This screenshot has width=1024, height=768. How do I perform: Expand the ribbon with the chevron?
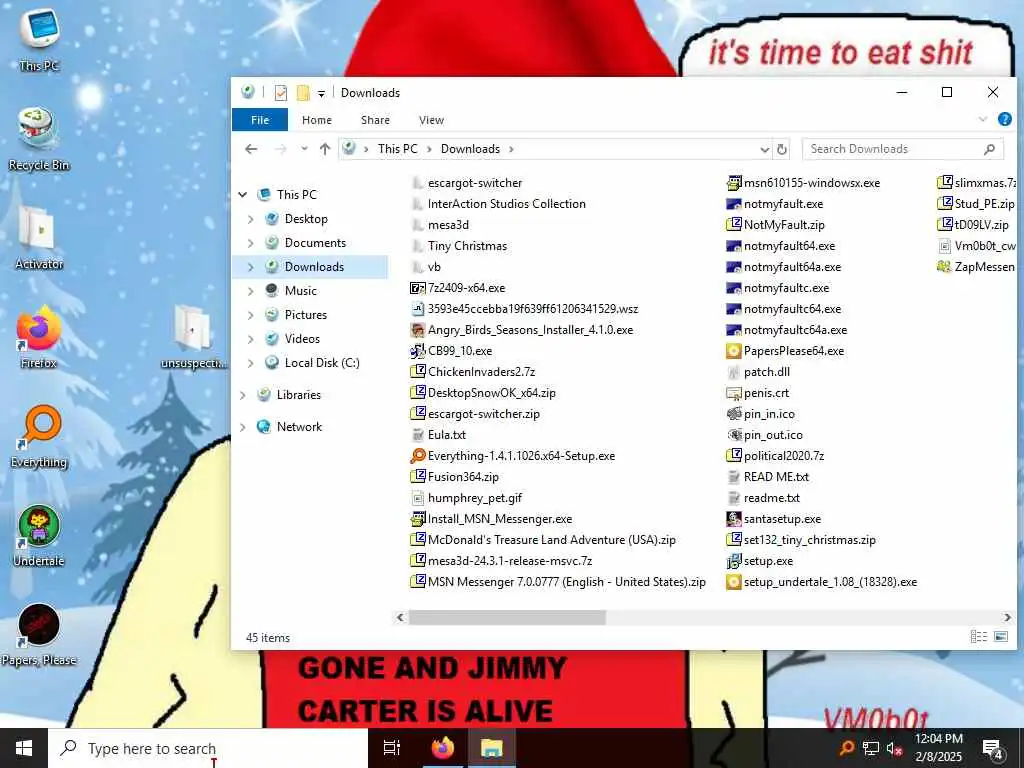click(x=983, y=120)
